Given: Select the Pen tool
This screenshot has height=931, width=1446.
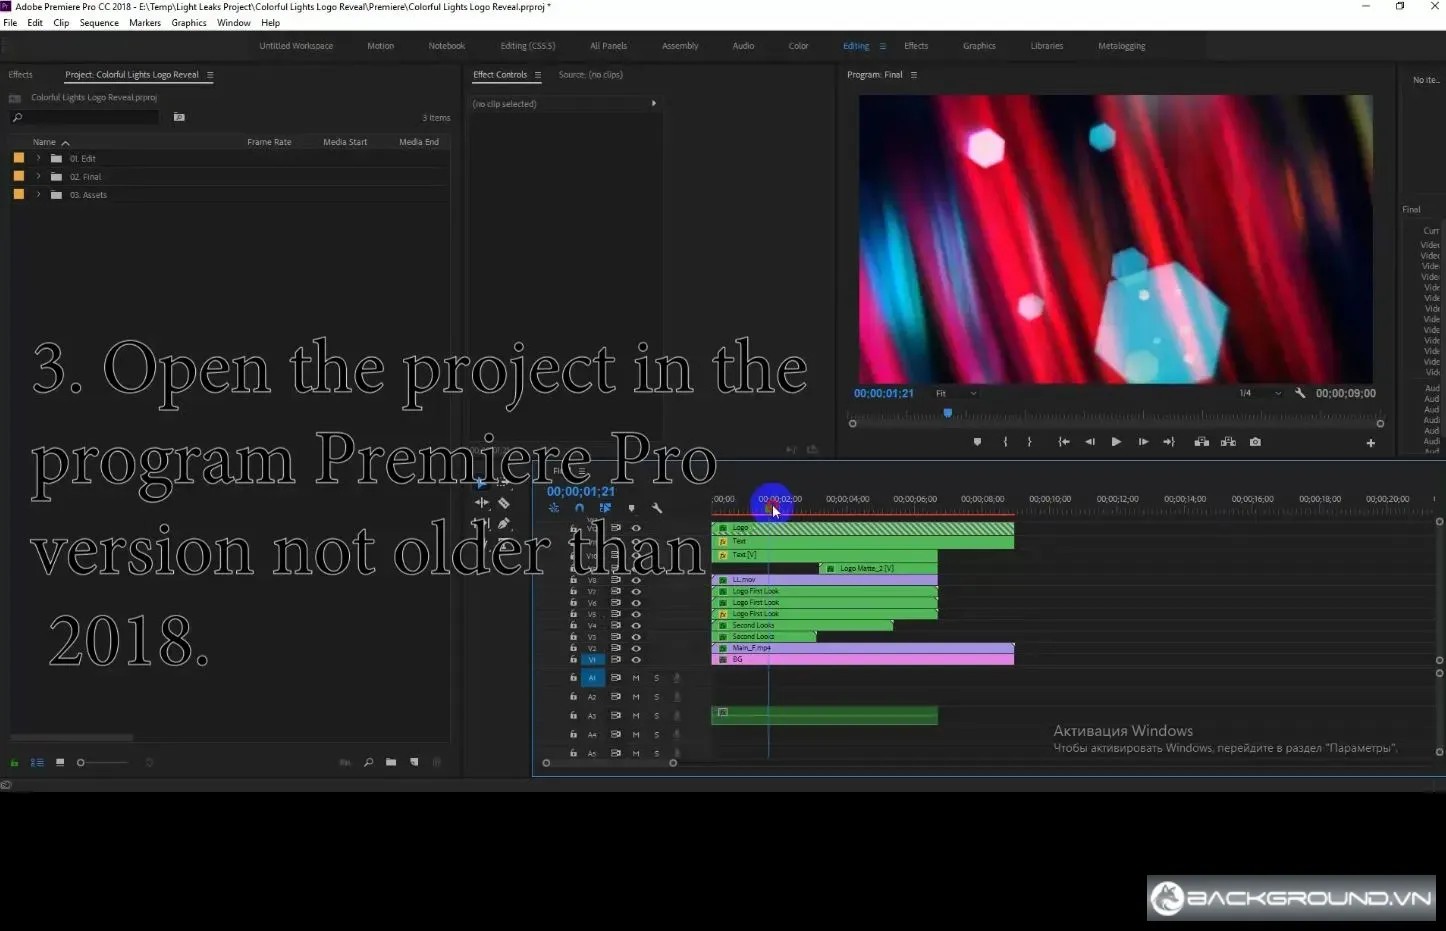Looking at the screenshot, I should [x=504, y=523].
